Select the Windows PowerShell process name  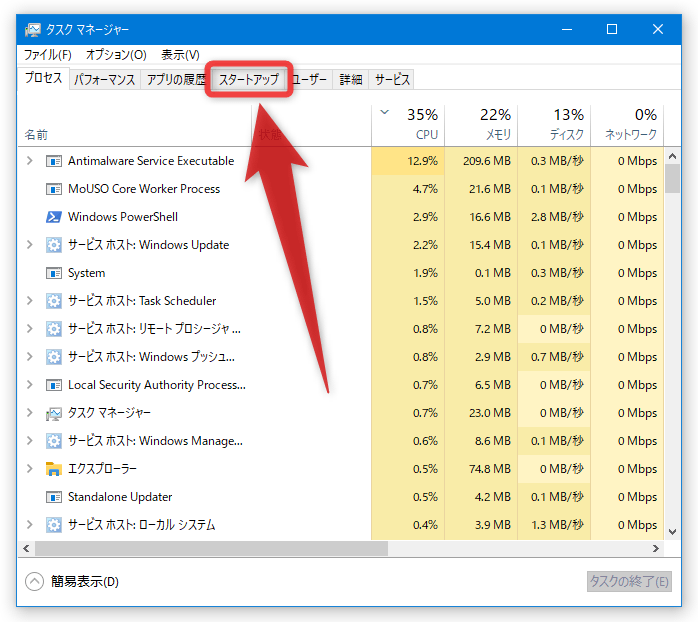point(123,217)
